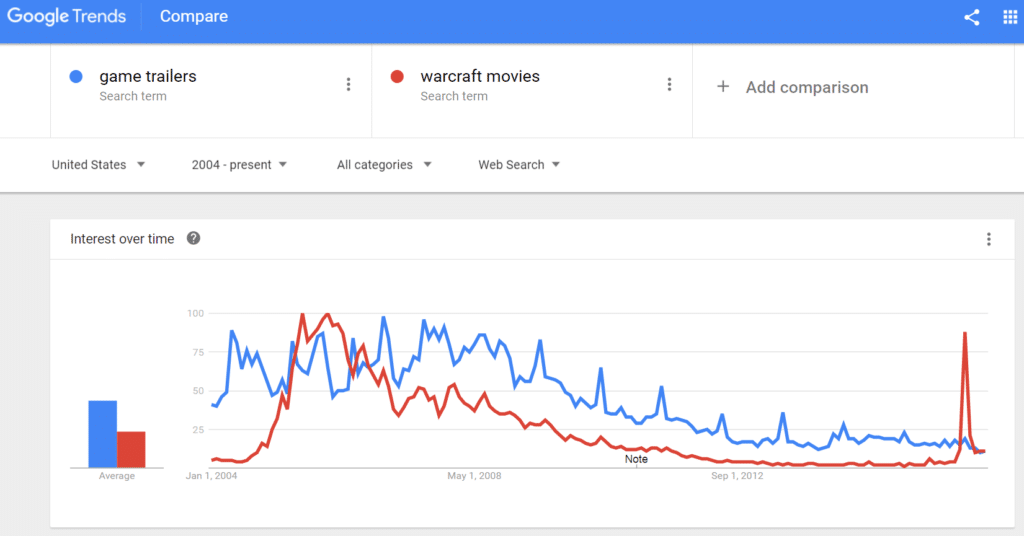The height and width of the screenshot is (536, 1024).
Task: Edit the game trailers search term
Action: pos(148,76)
